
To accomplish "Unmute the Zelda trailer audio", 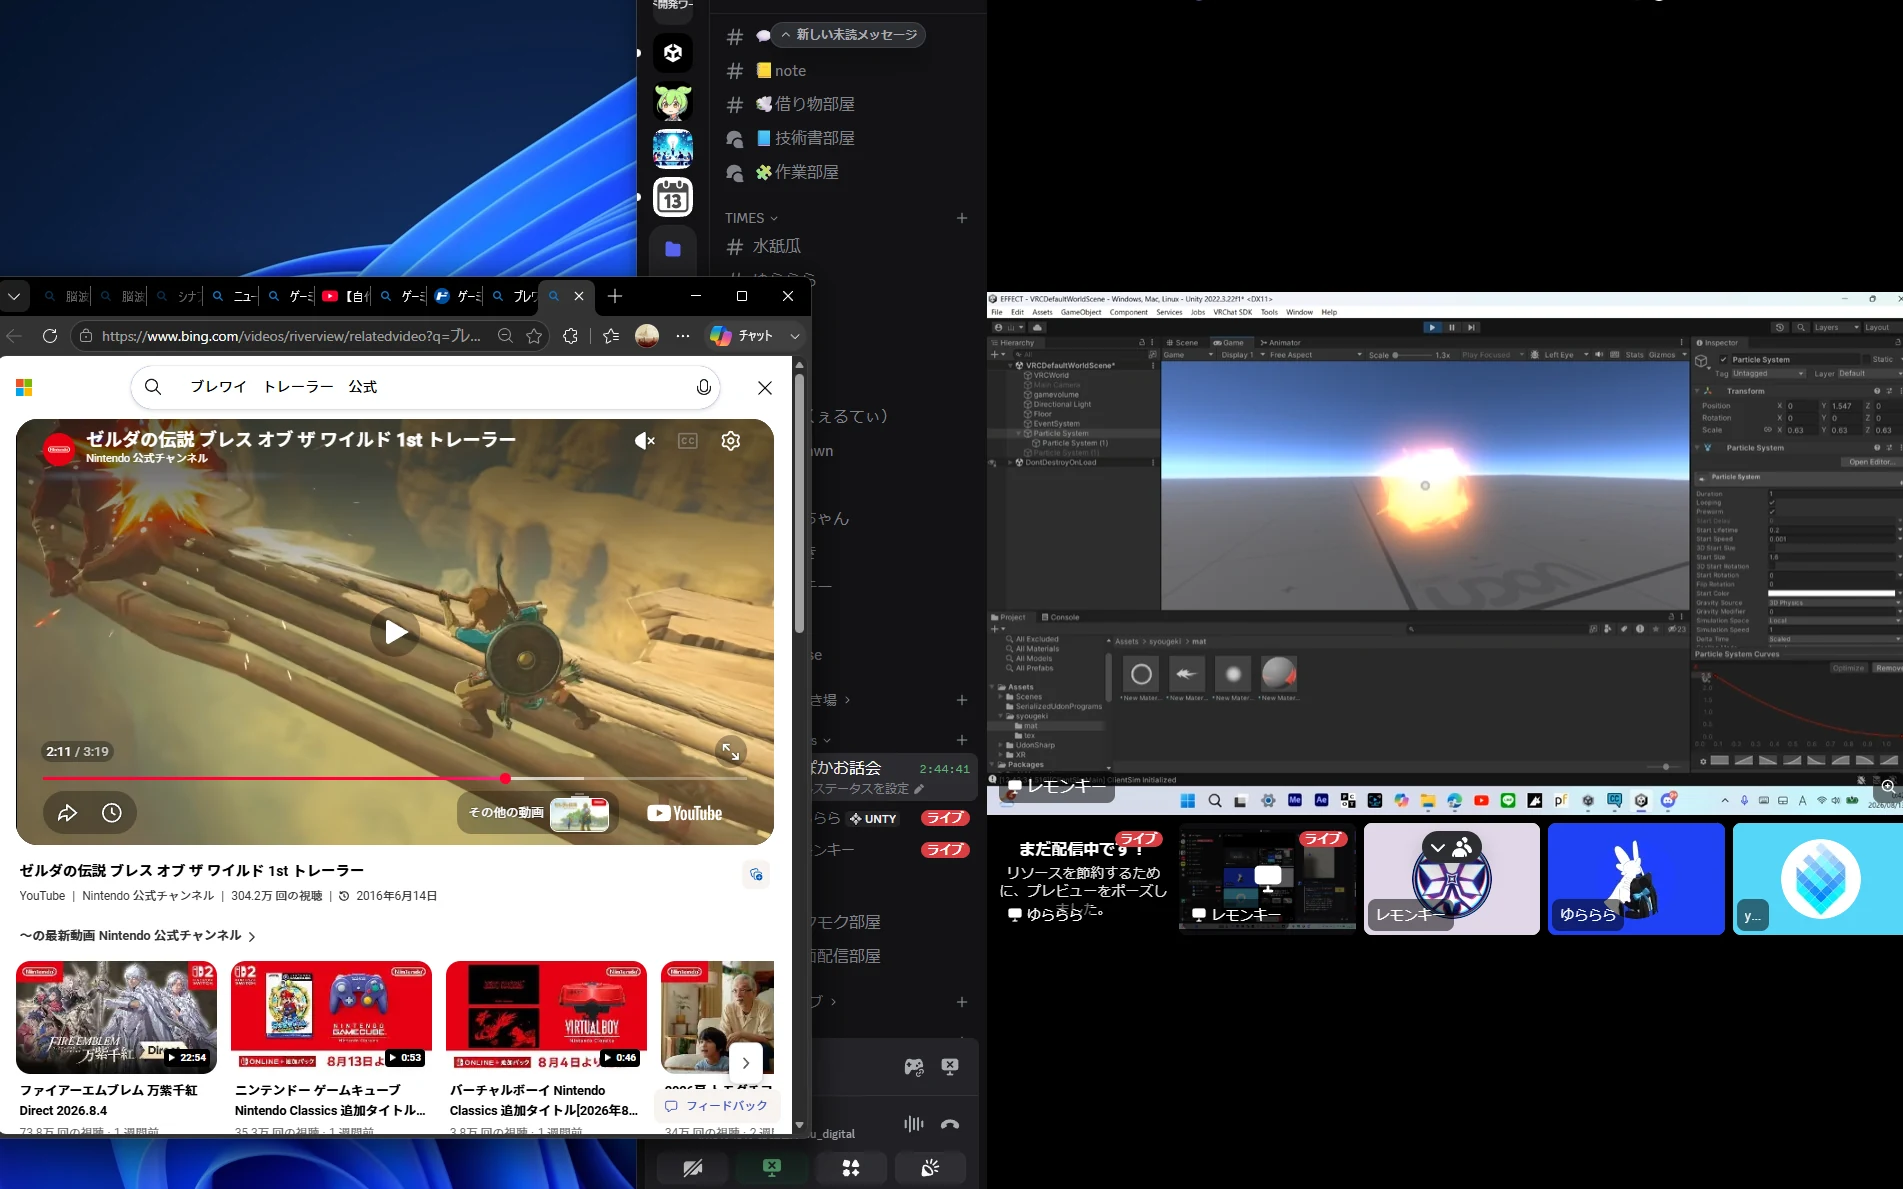I will (645, 441).
